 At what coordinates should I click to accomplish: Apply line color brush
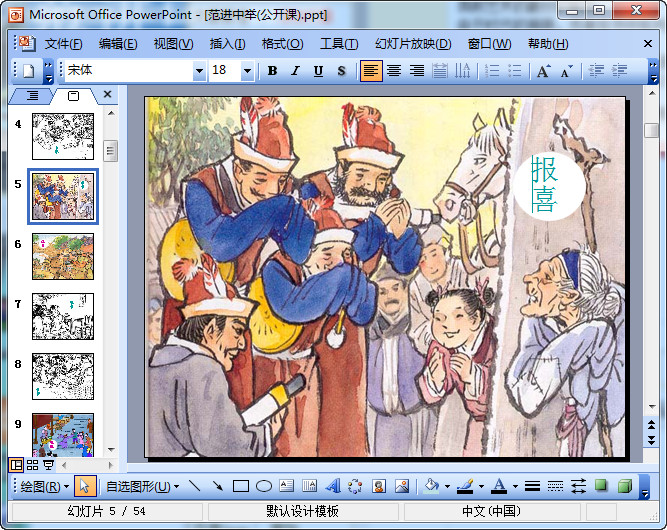[x=465, y=486]
